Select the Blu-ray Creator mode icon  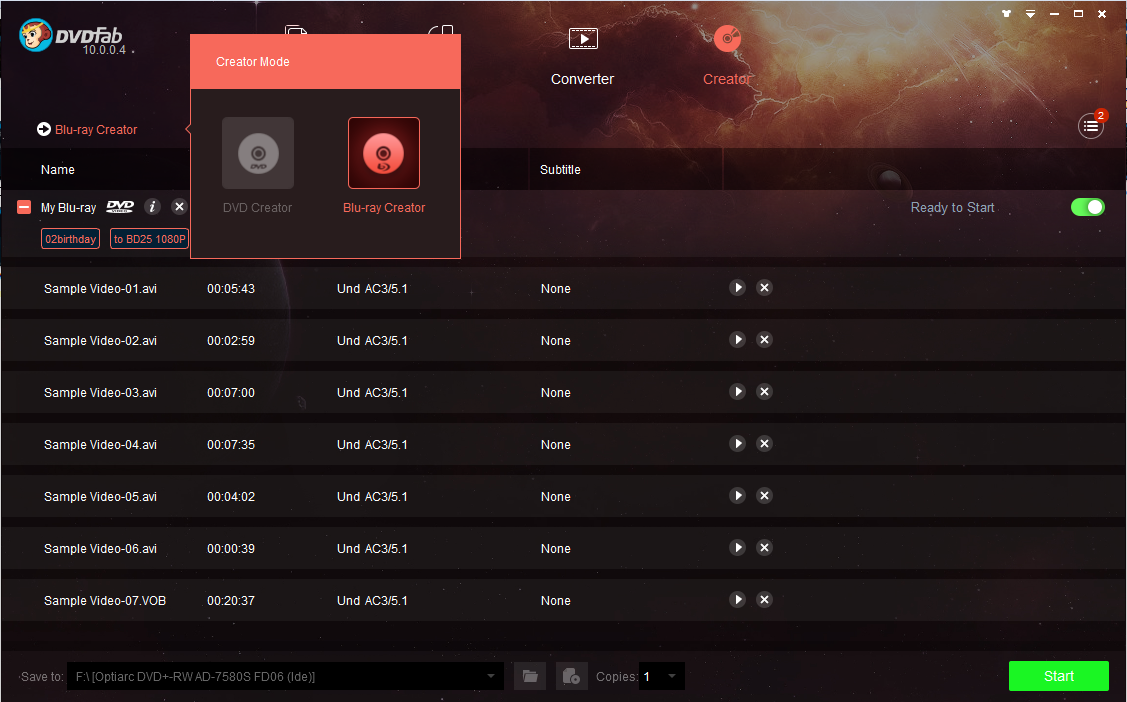coord(383,153)
